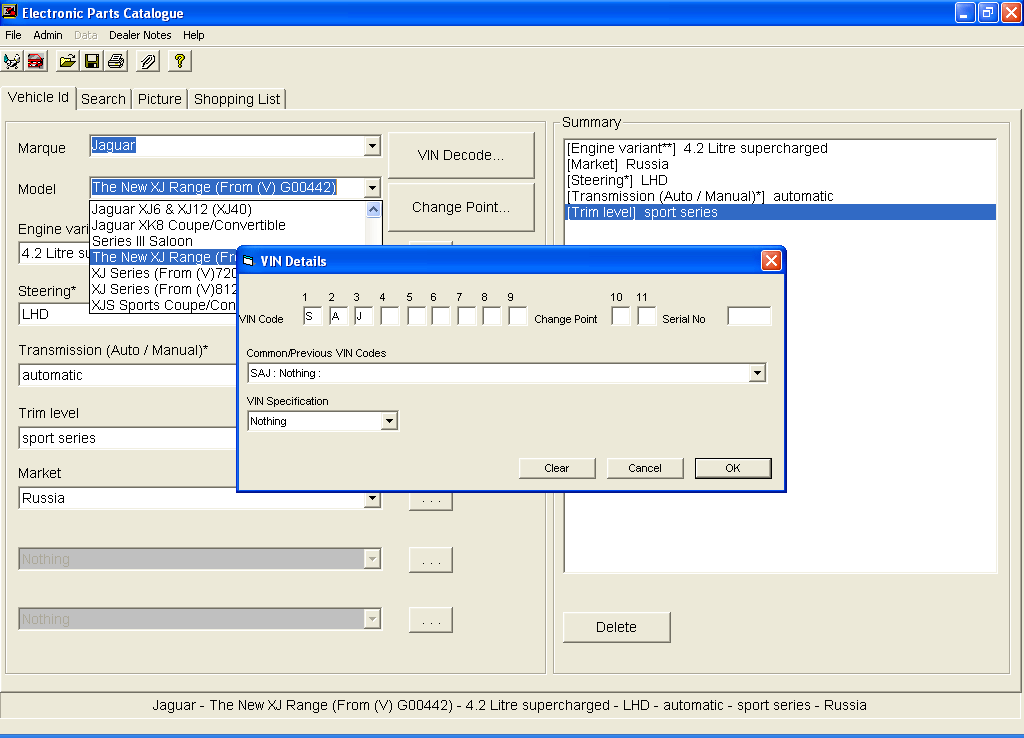Viewport: 1024px width, 738px height.
Task: Select highlighted Trim level sport series line
Action: [780, 212]
